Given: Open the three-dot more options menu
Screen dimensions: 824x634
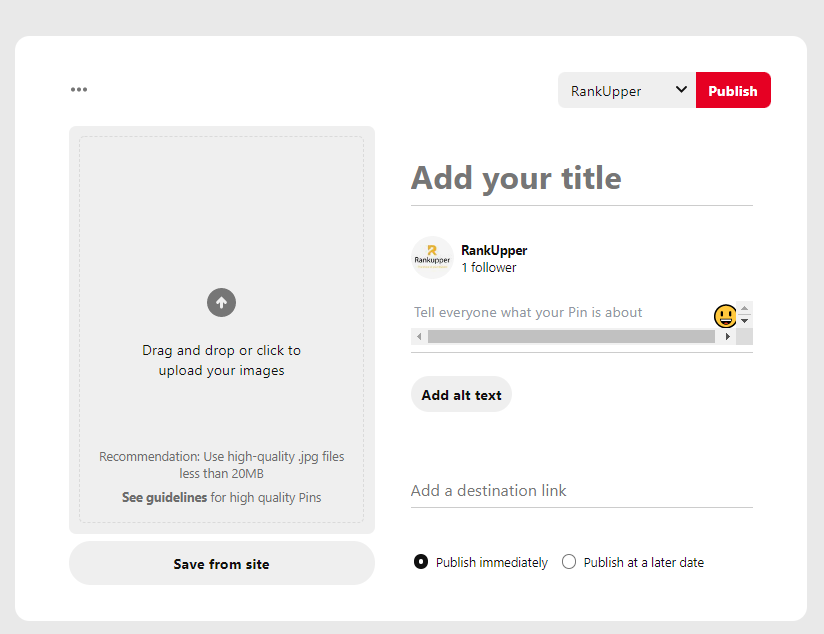Looking at the screenshot, I should point(79,89).
